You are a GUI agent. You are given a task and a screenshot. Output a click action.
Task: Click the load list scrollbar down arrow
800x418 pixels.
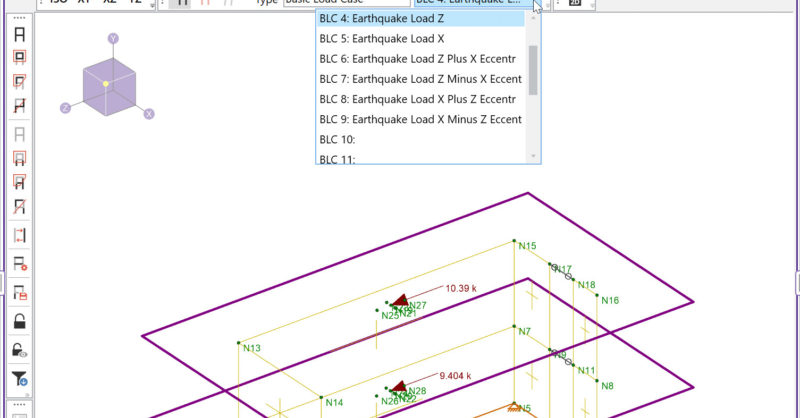pos(533,156)
